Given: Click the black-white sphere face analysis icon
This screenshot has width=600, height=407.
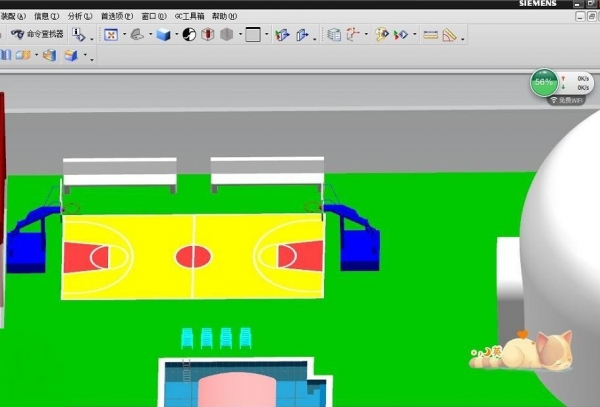Looking at the screenshot, I should click(x=187, y=35).
